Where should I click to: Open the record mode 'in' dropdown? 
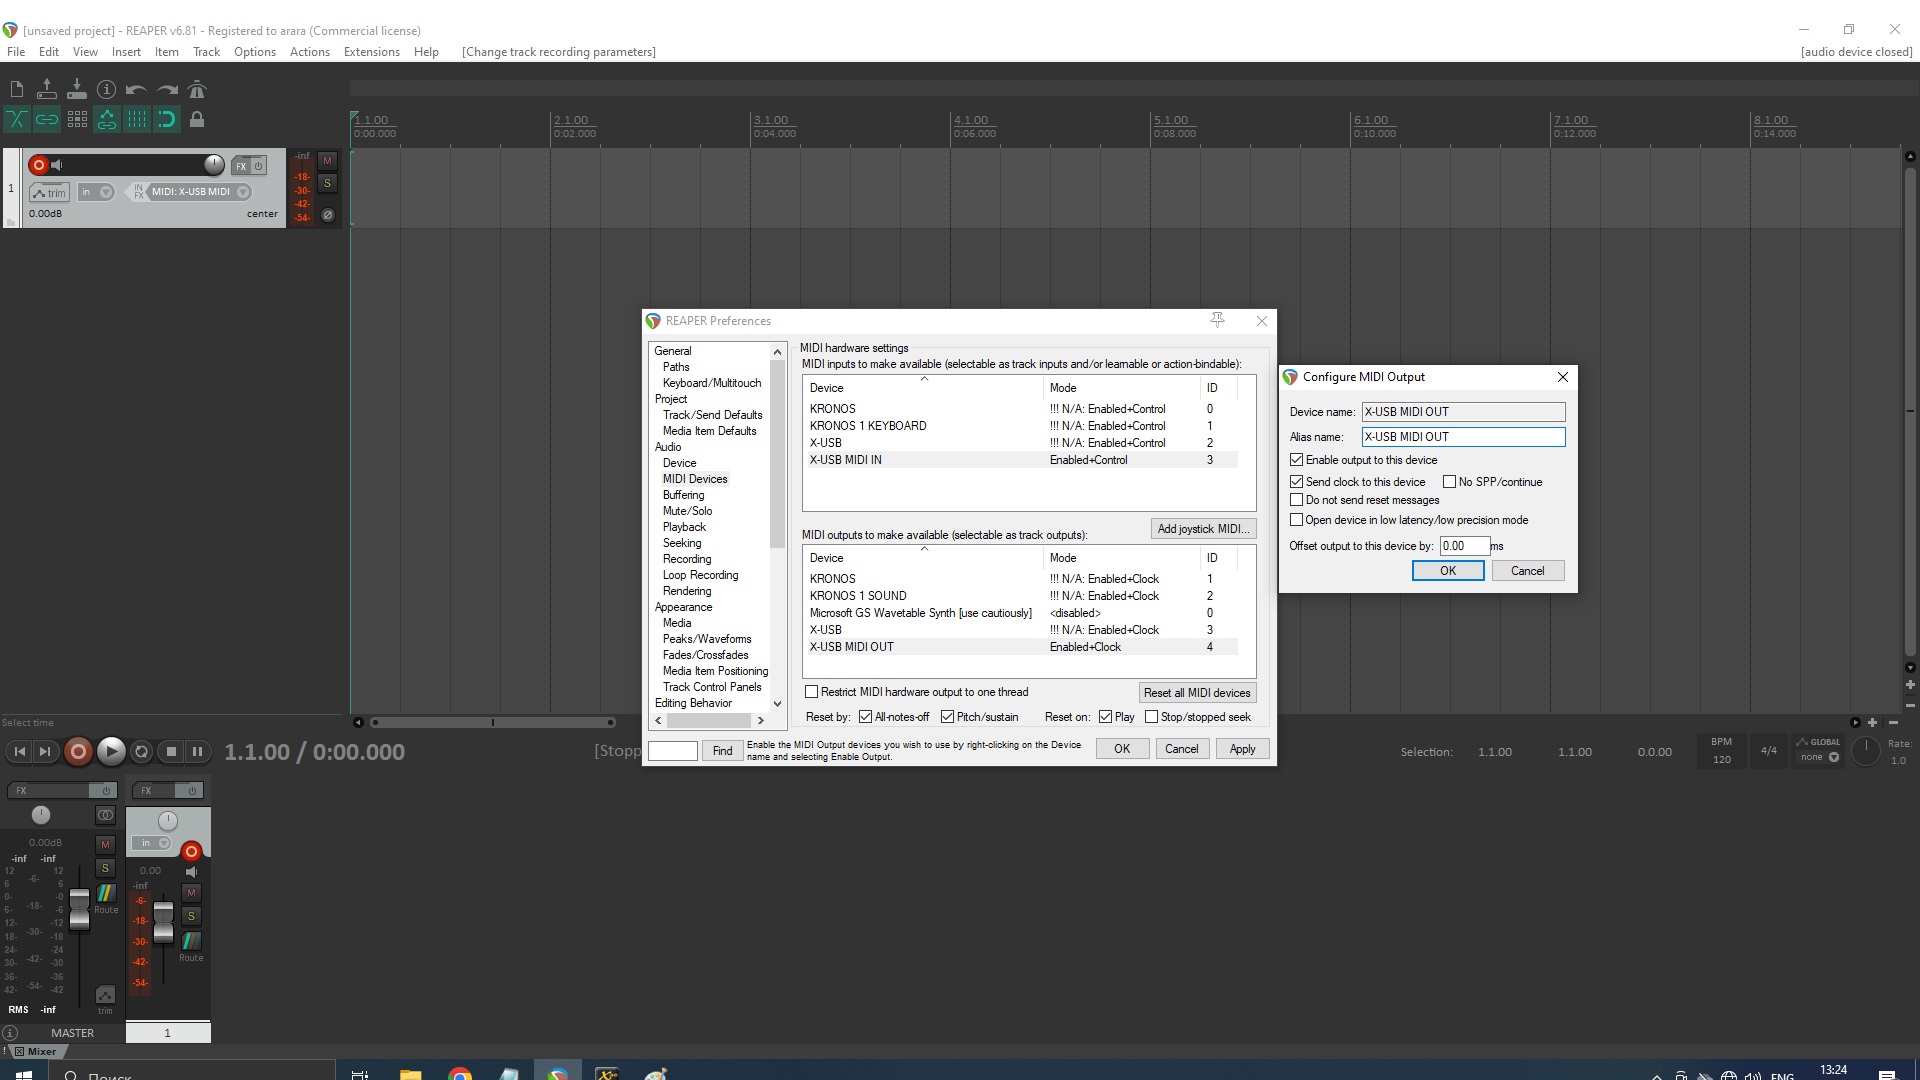(x=96, y=192)
